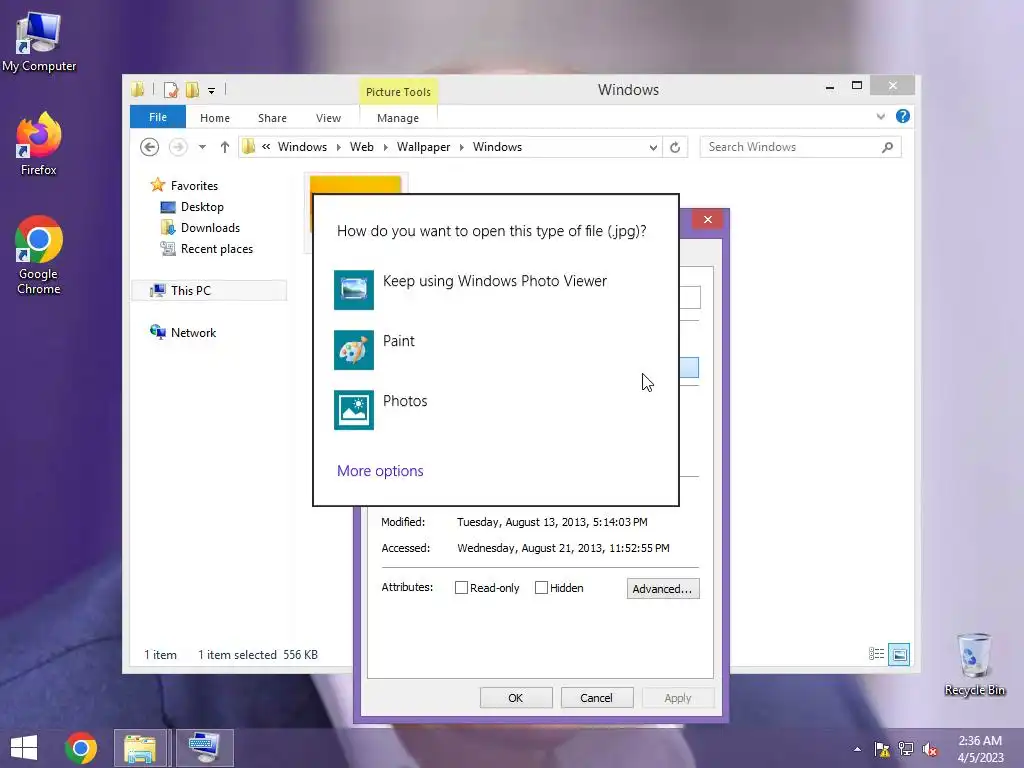Image resolution: width=1024 pixels, height=768 pixels.
Task: Switch to large thumbnails view icon
Action: pos(899,654)
